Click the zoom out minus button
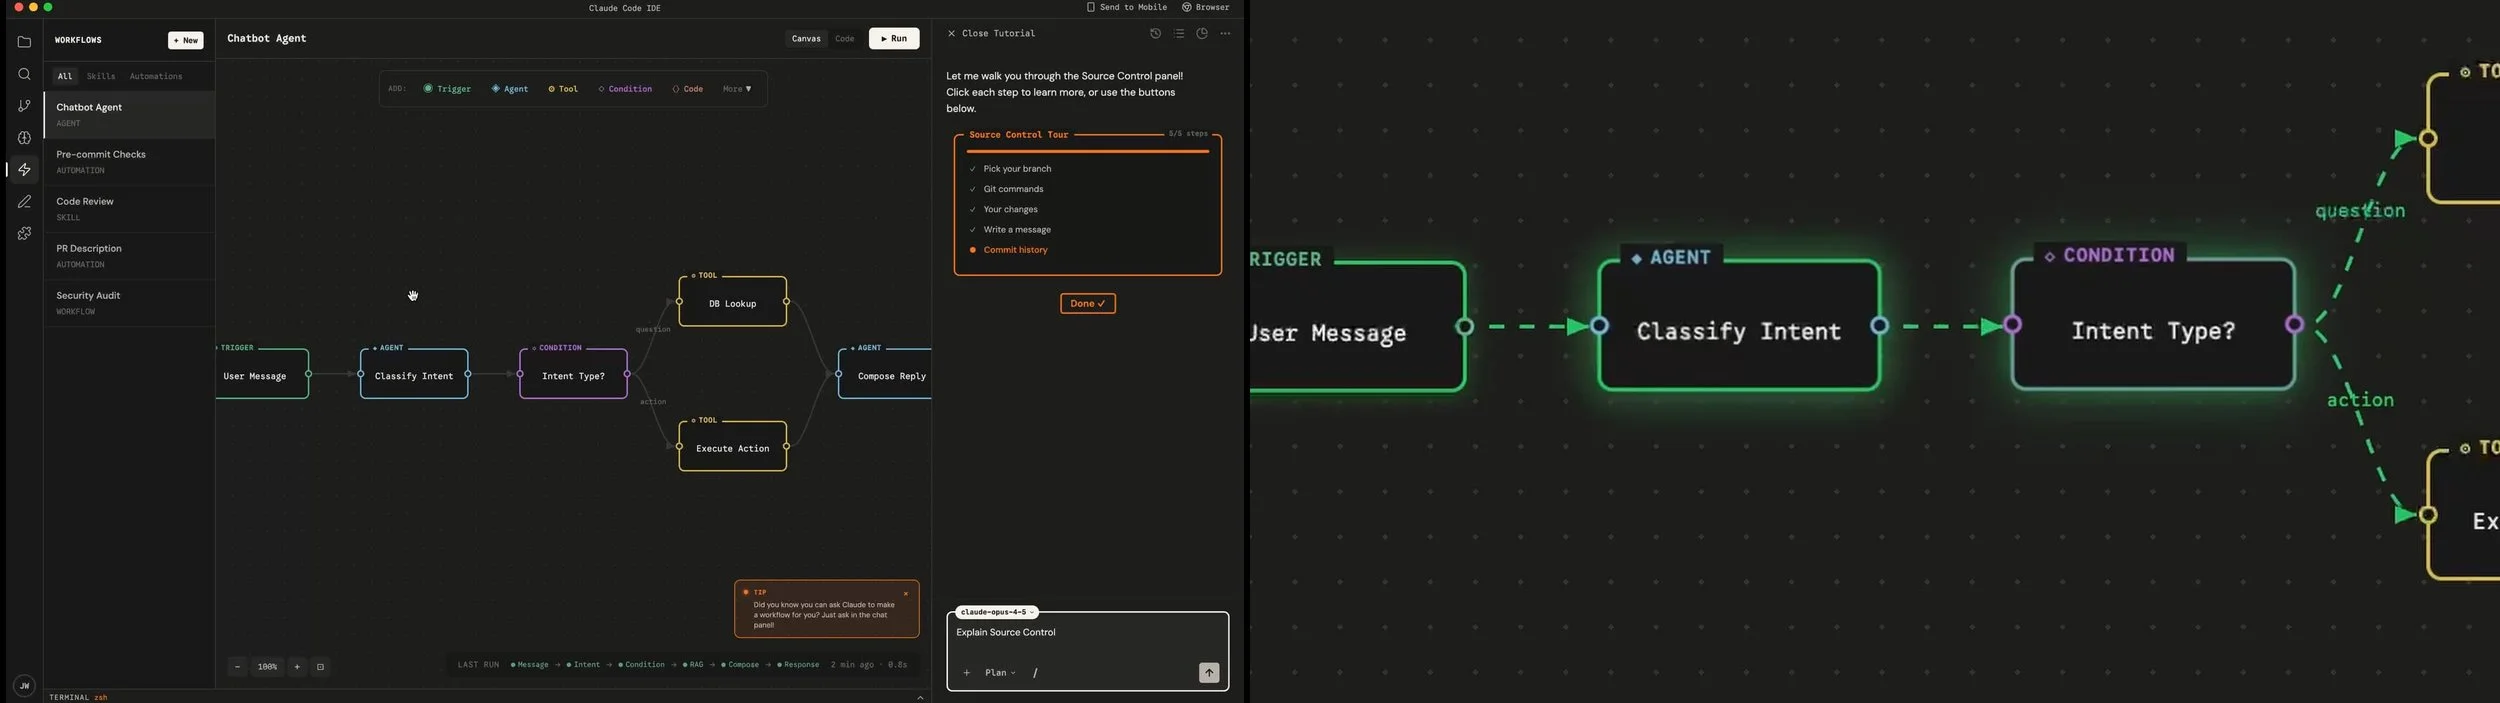 click(237, 667)
